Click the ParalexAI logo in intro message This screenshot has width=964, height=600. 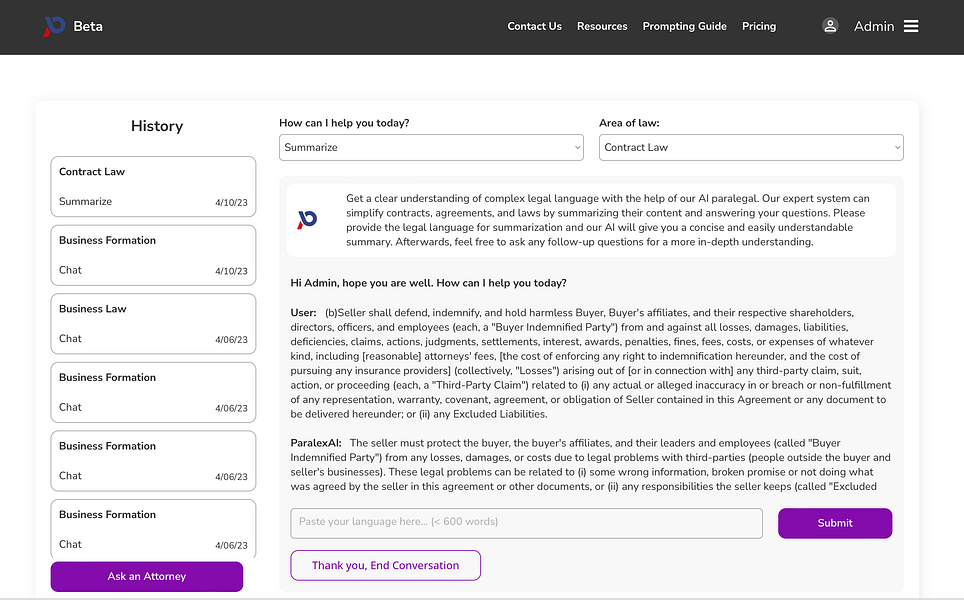click(x=307, y=219)
